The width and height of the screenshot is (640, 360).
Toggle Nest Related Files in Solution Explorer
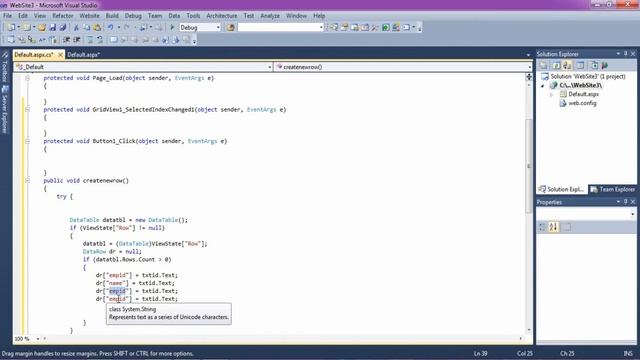coord(567,65)
